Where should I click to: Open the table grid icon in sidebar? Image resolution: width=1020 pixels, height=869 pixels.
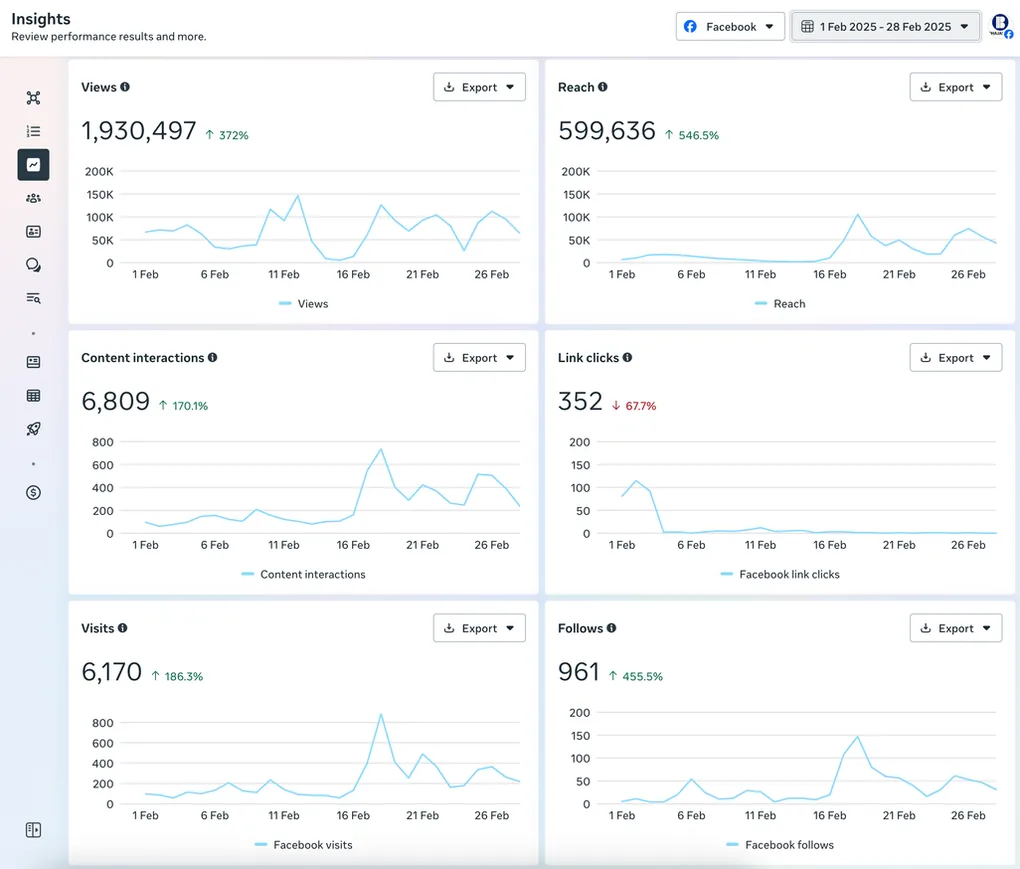(x=33, y=395)
